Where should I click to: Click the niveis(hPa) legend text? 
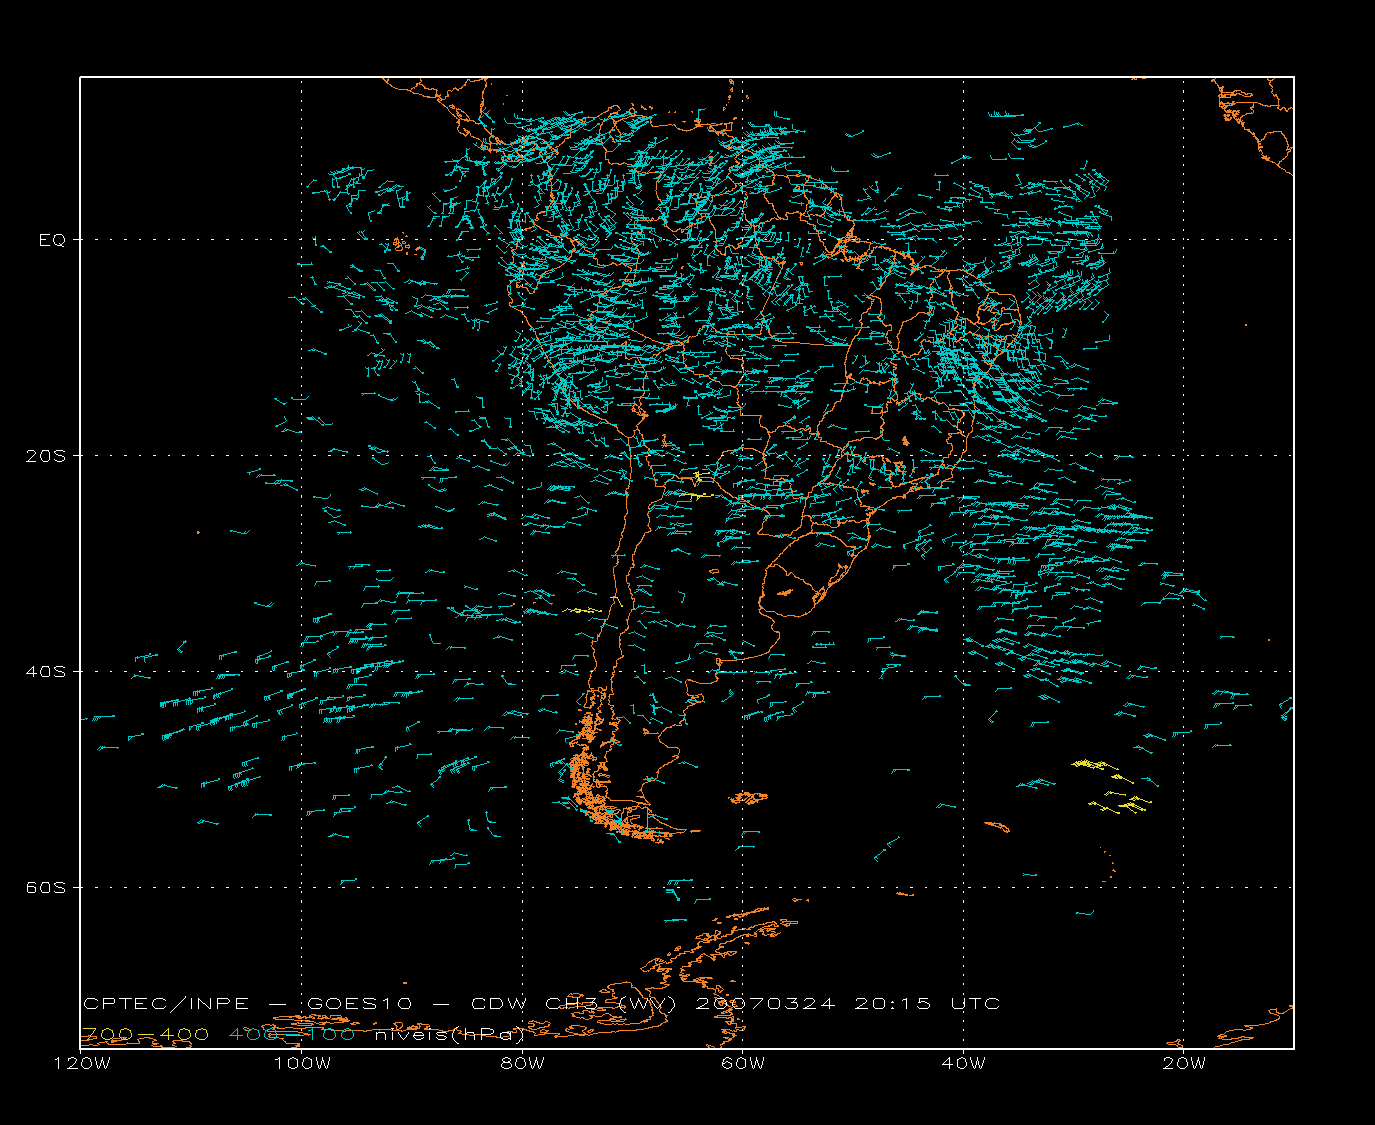(x=450, y=1035)
